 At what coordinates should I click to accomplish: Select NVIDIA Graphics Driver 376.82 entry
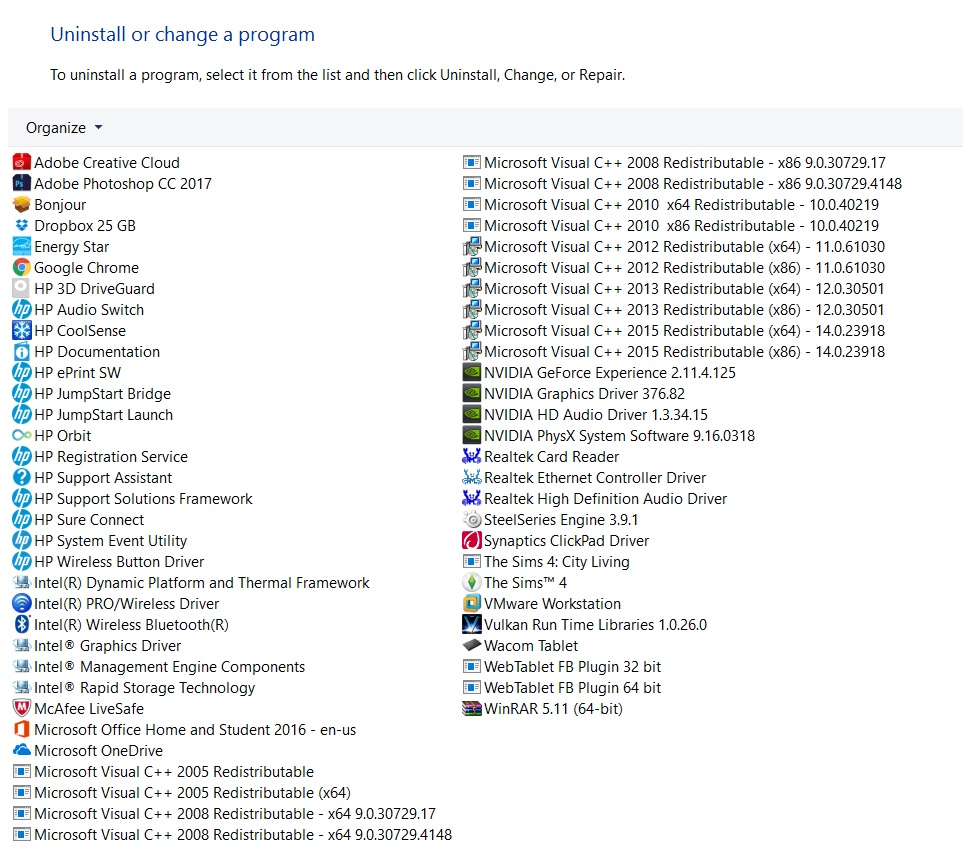[574, 394]
